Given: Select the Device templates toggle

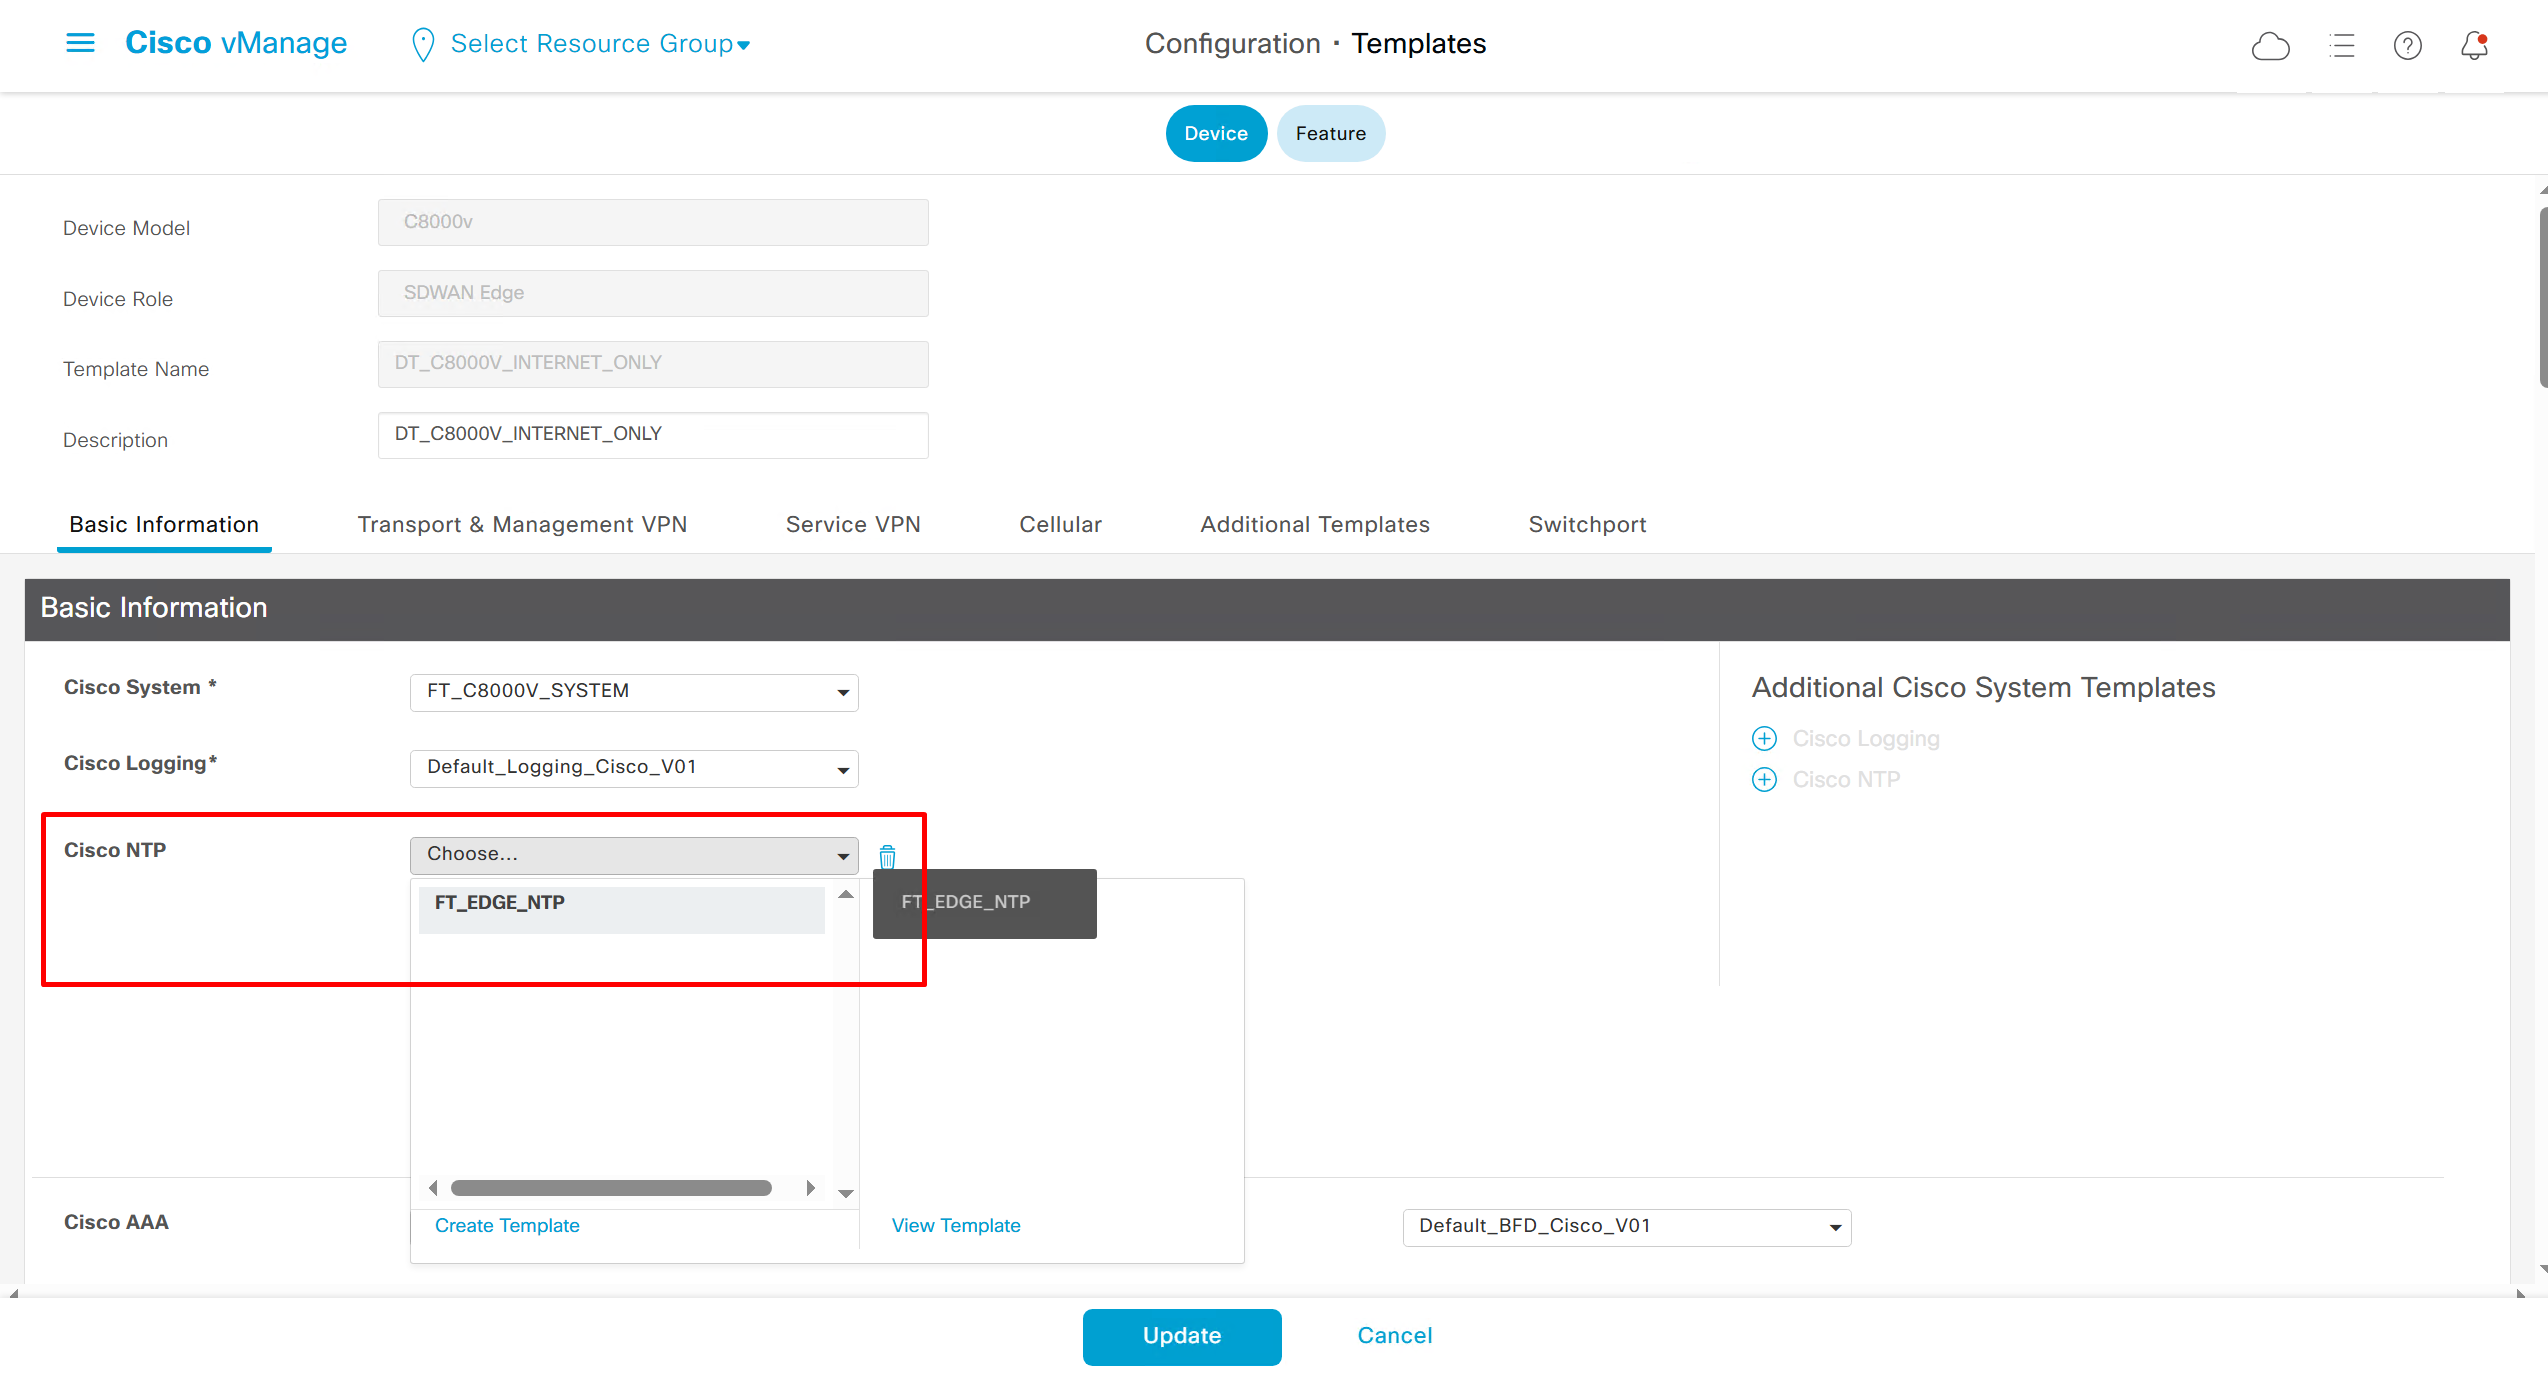Looking at the screenshot, I should point(1215,134).
